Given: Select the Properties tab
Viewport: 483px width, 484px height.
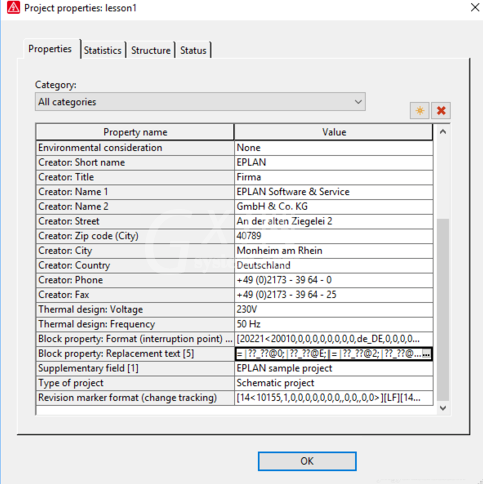Looking at the screenshot, I should point(50,49).
